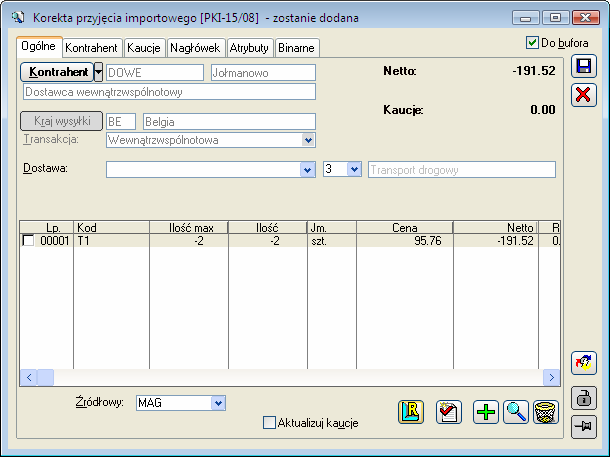610x457 pixels.
Task: Click the Ilość column header
Action: coord(268,228)
